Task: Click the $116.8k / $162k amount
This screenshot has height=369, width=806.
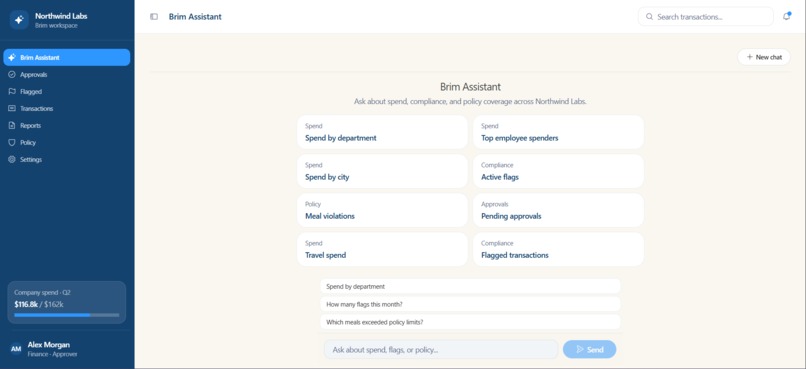Action: coord(39,304)
